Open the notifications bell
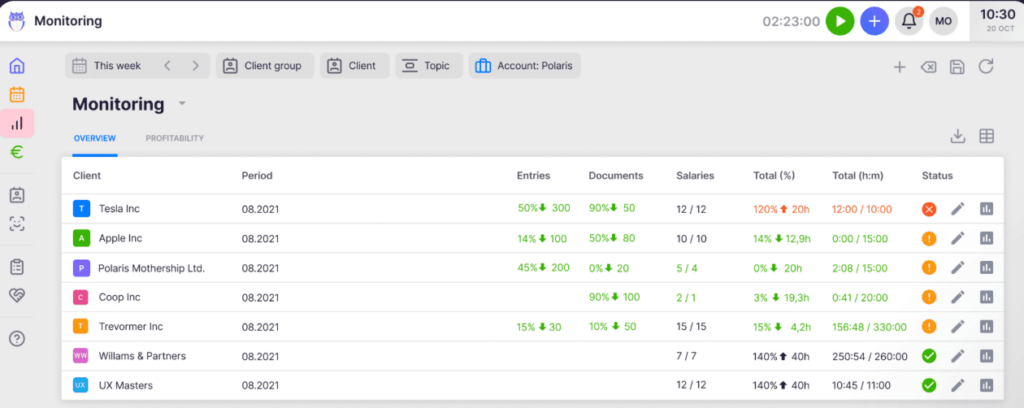Image resolution: width=1024 pixels, height=408 pixels. 909,21
